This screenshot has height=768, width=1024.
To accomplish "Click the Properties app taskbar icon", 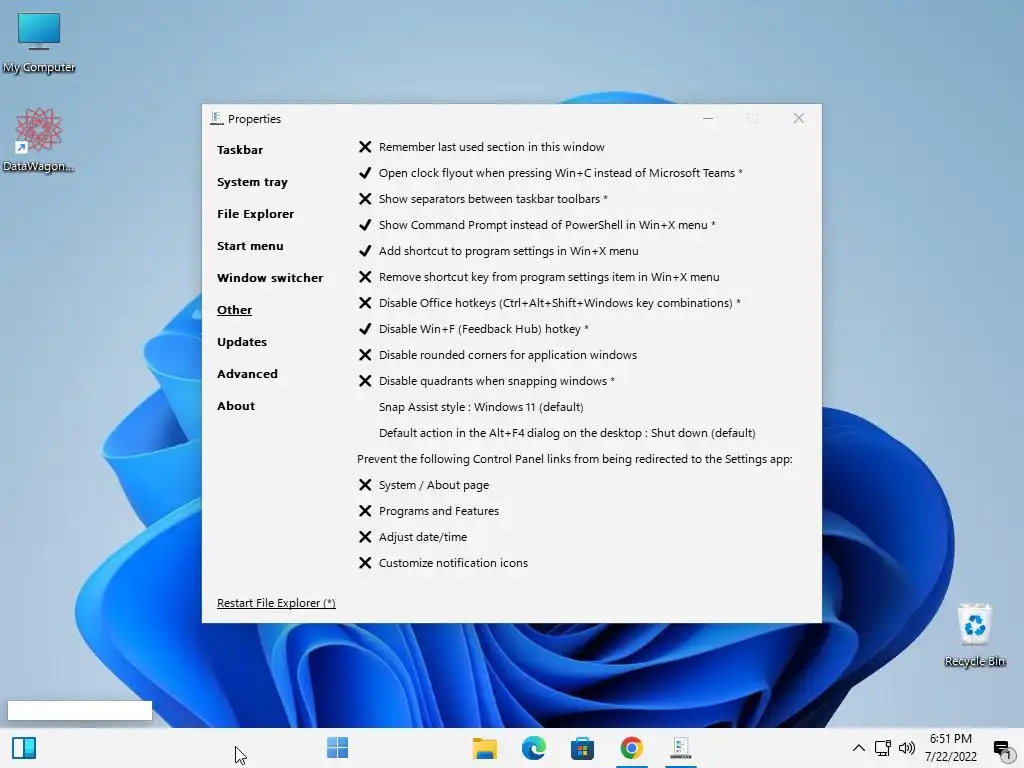I will pyautogui.click(x=680, y=748).
